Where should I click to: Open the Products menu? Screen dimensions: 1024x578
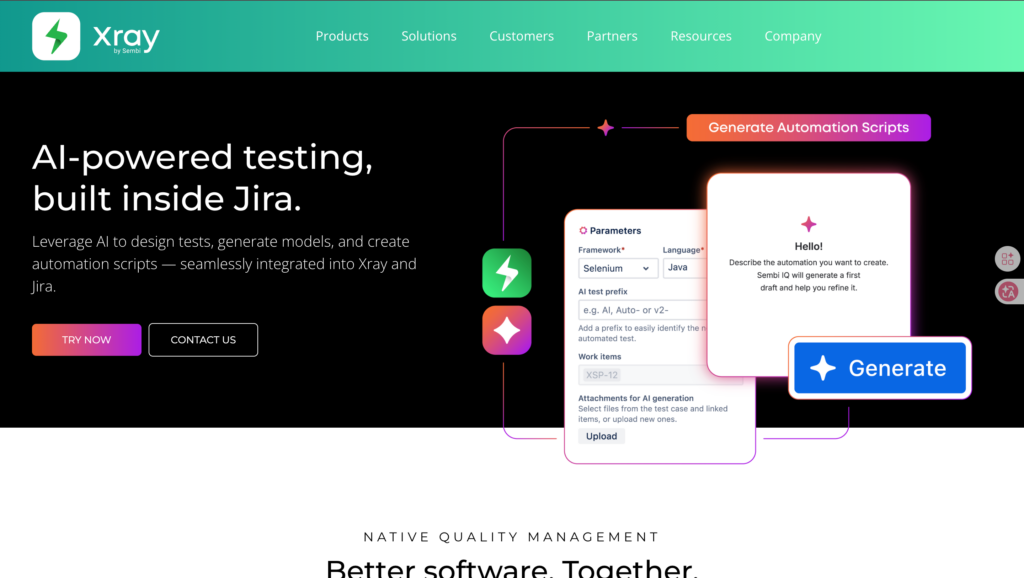(342, 36)
